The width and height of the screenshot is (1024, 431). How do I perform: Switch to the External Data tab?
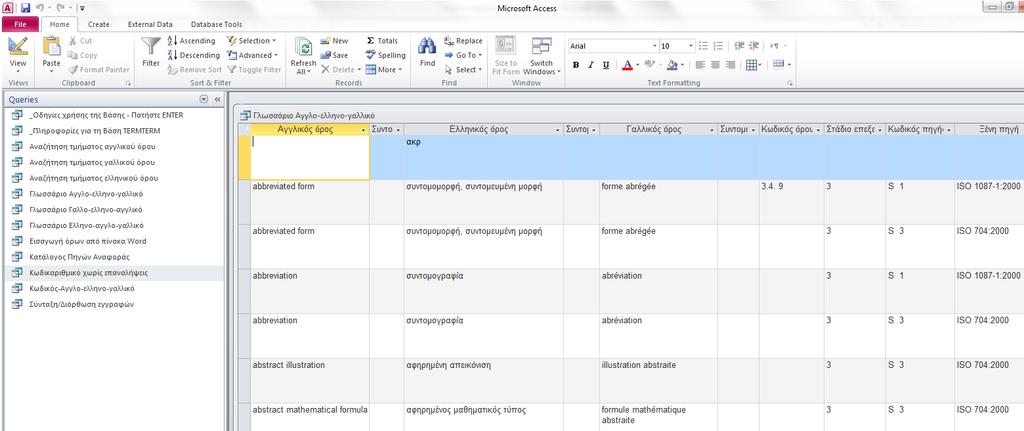(x=150, y=24)
